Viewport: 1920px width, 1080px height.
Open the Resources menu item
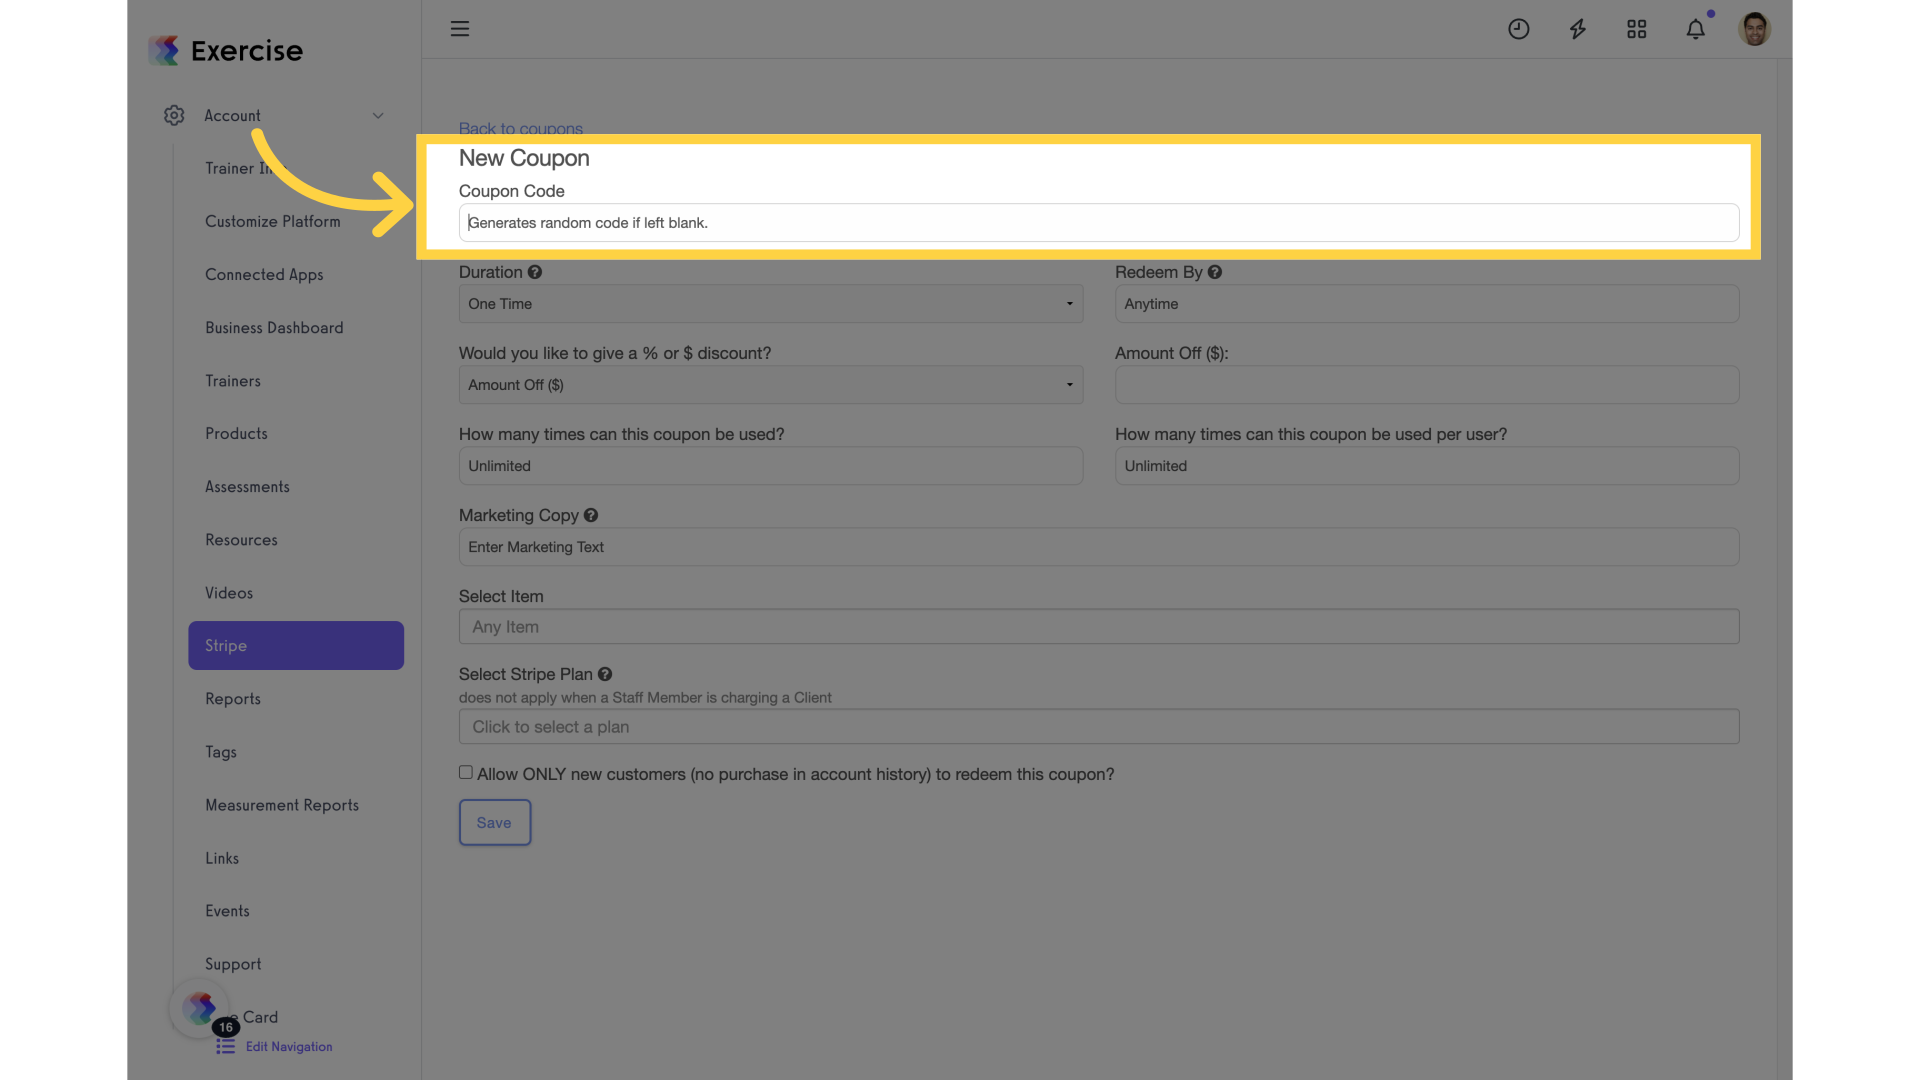coord(241,540)
